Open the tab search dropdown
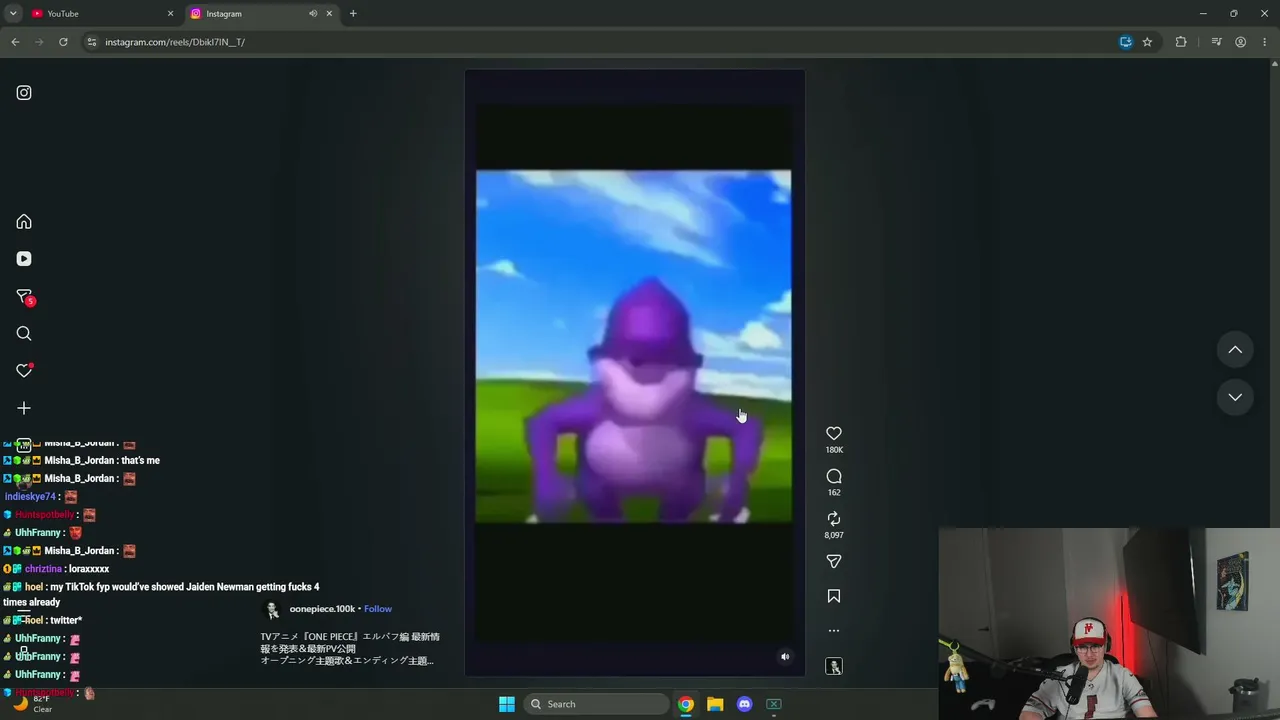The height and width of the screenshot is (720, 1280). pos(13,14)
